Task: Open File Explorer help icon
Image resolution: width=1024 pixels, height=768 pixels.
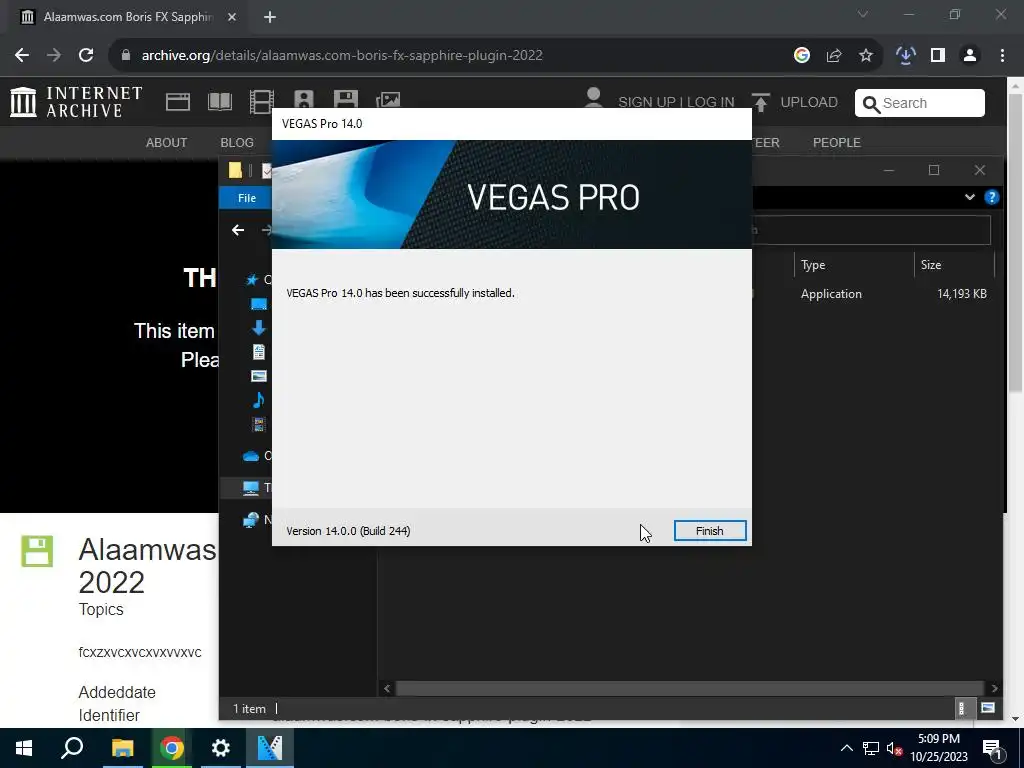Action: 991,197
